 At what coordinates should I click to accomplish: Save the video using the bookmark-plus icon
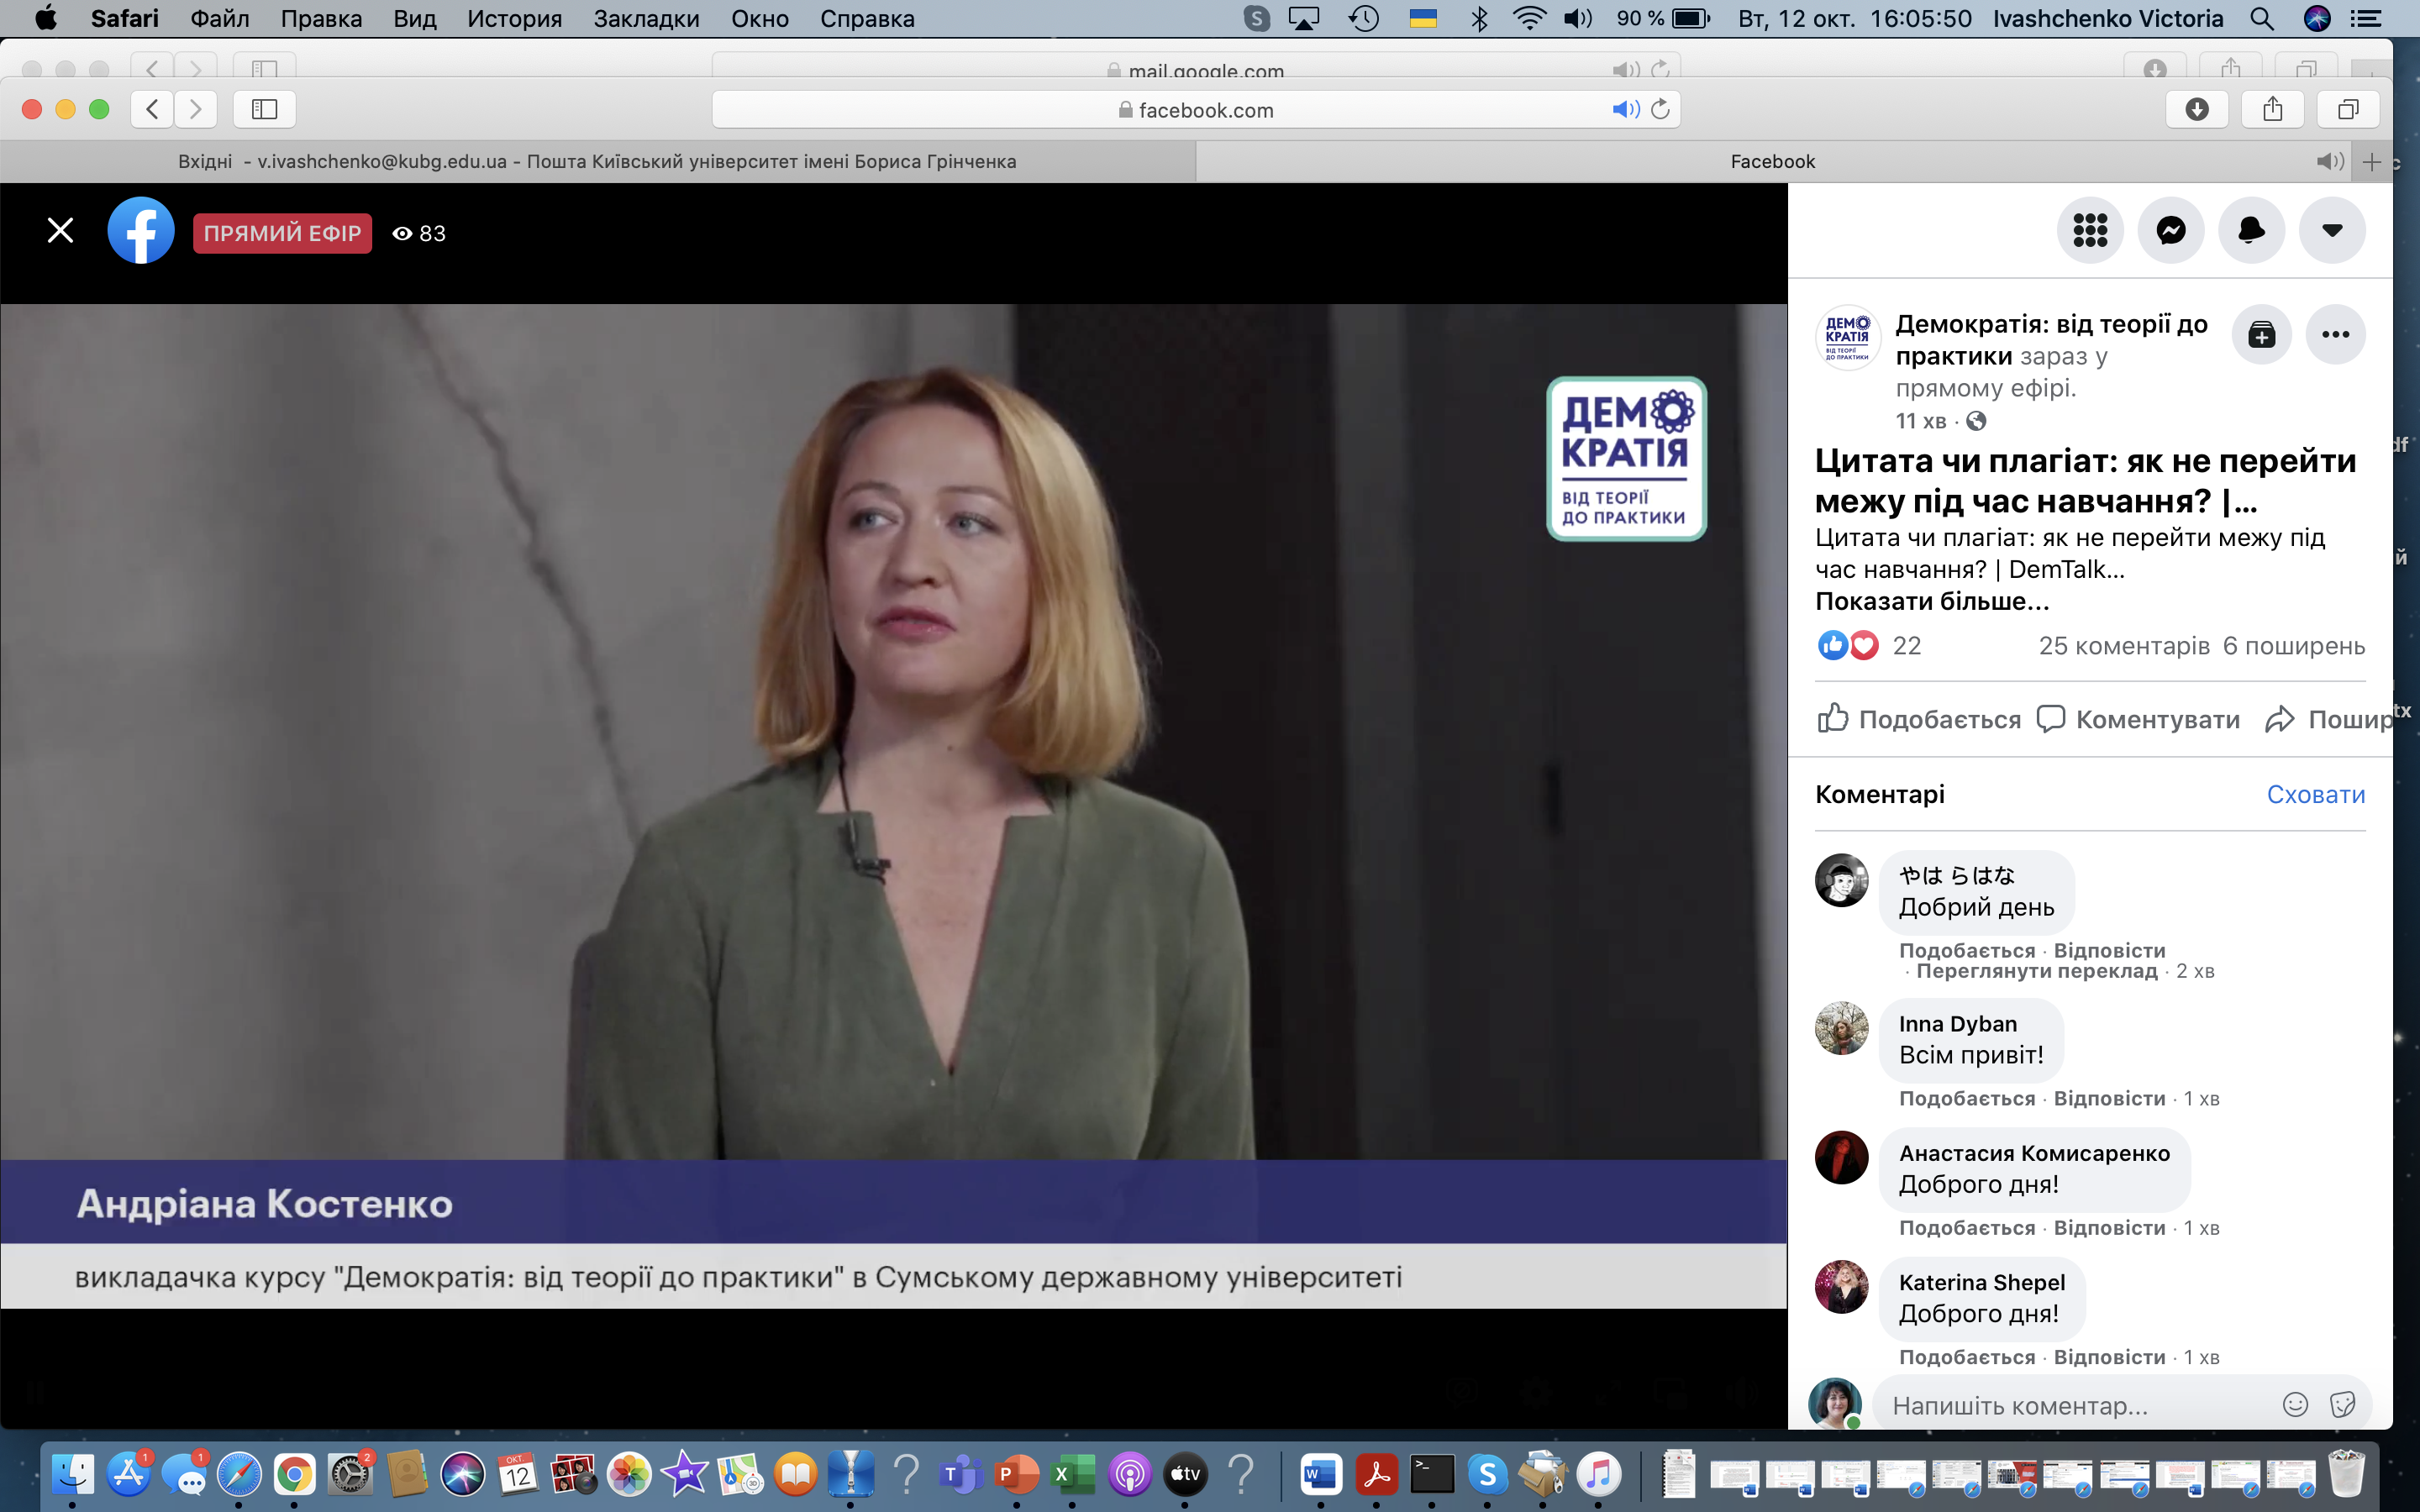click(x=2261, y=335)
